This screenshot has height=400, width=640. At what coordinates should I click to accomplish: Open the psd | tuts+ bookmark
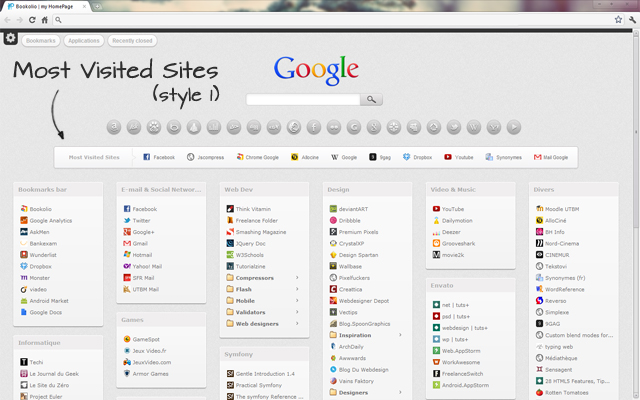(x=451, y=316)
